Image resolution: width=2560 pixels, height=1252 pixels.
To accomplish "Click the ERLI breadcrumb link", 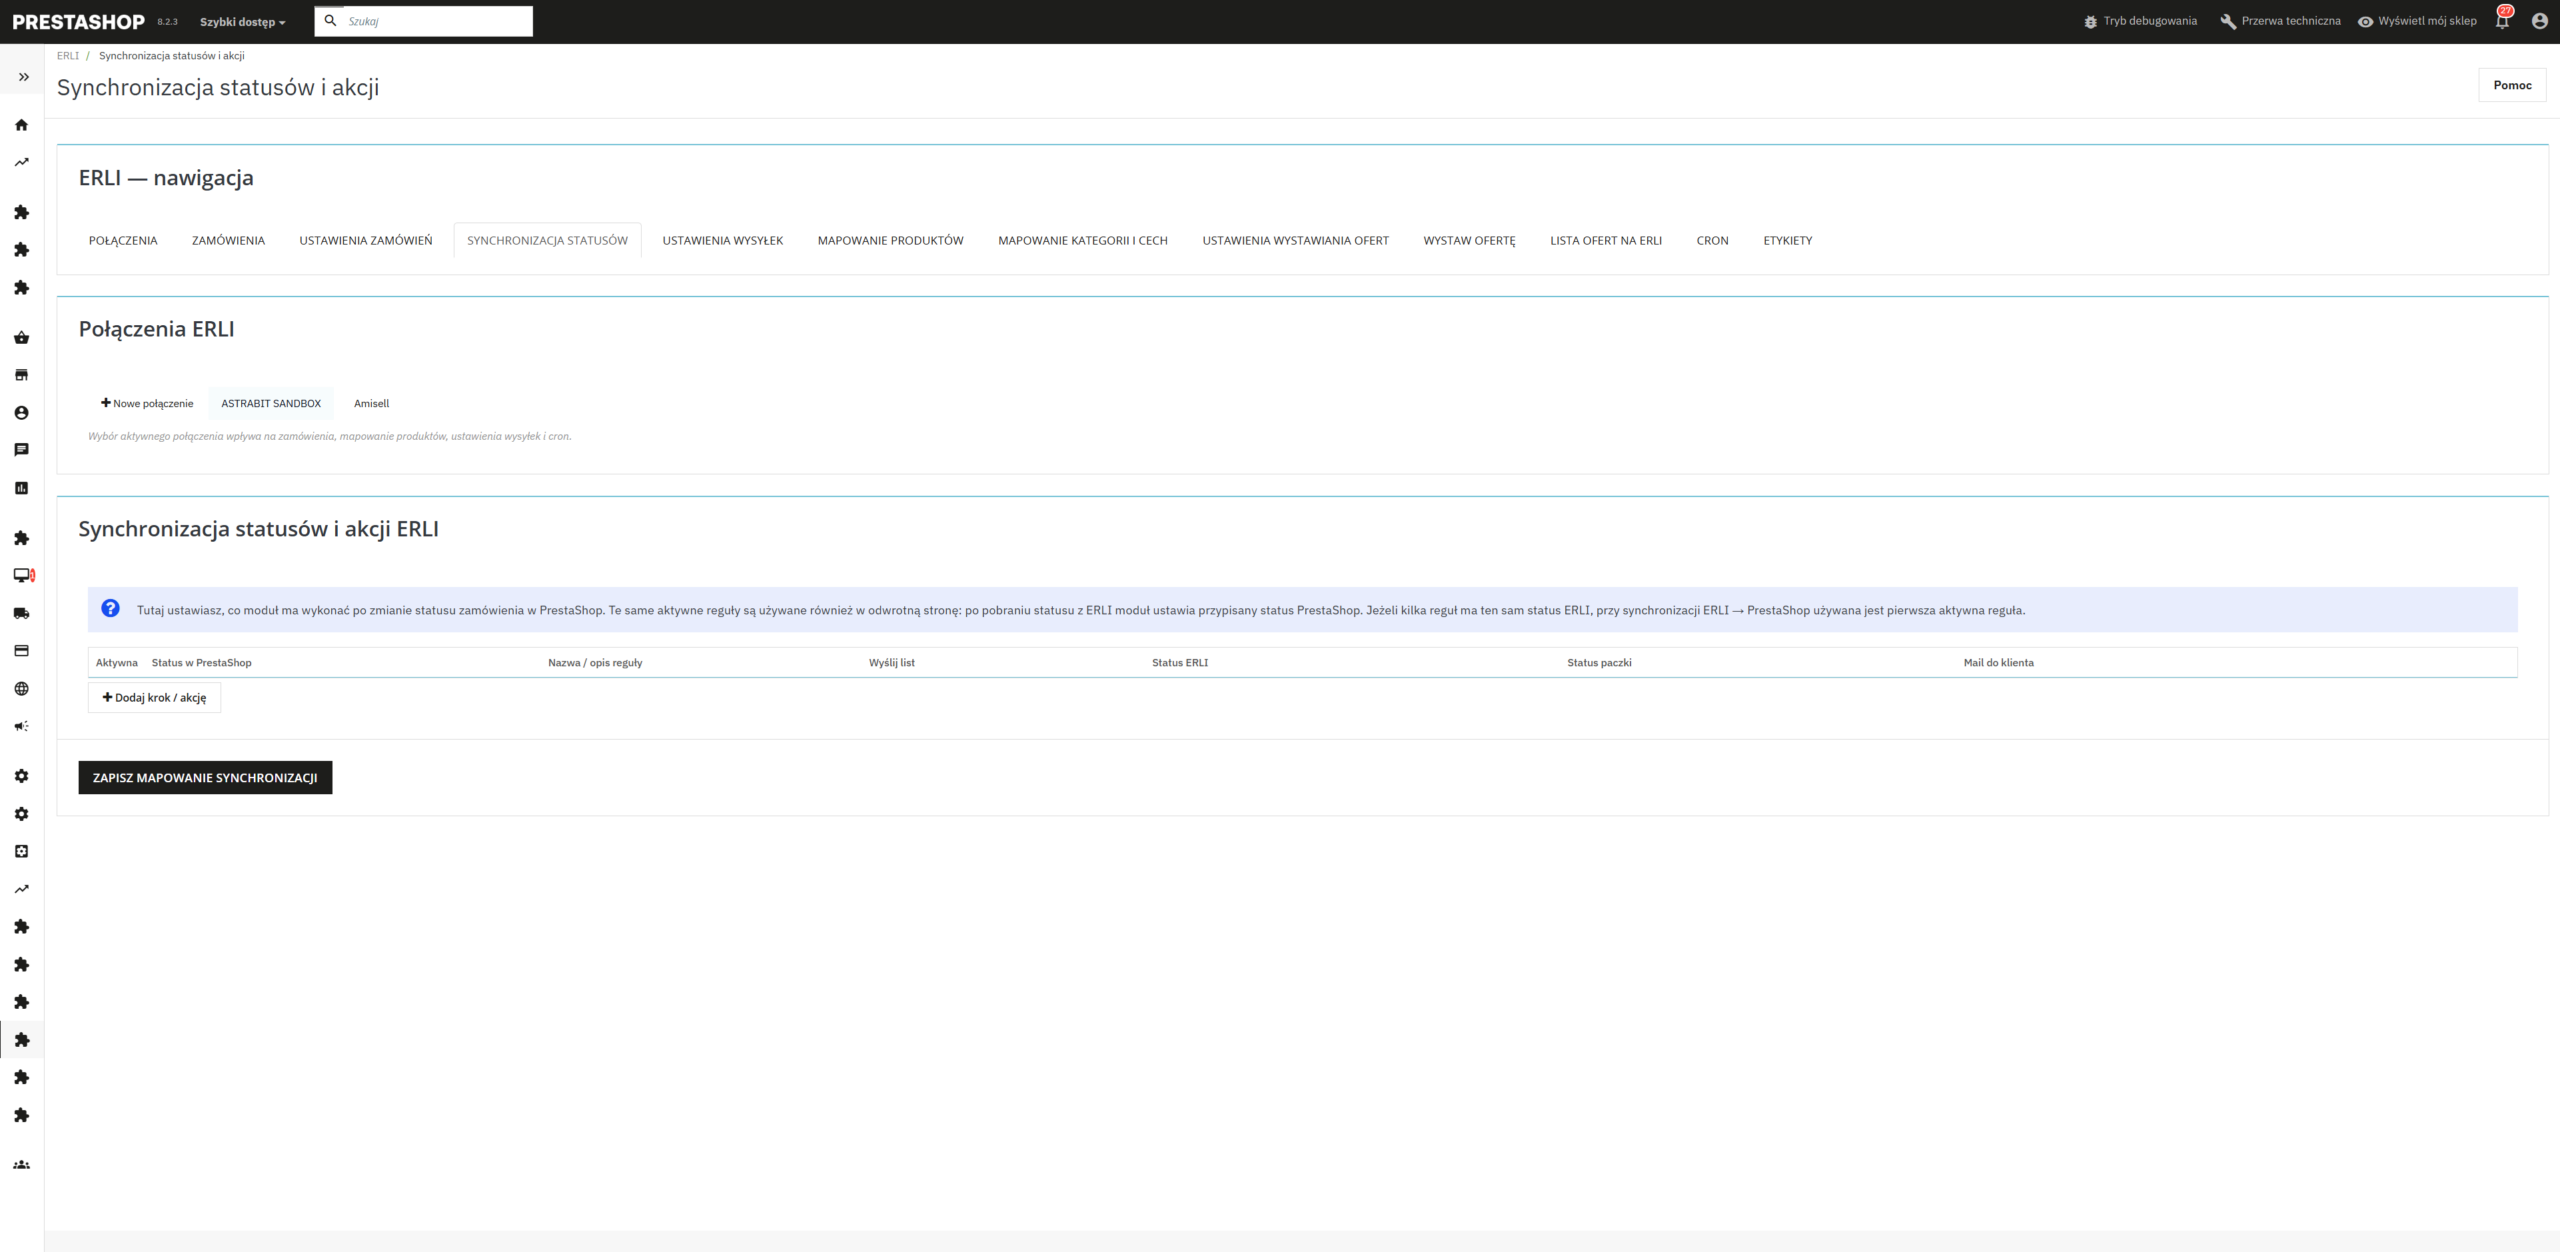I will pyautogui.click(x=68, y=56).
